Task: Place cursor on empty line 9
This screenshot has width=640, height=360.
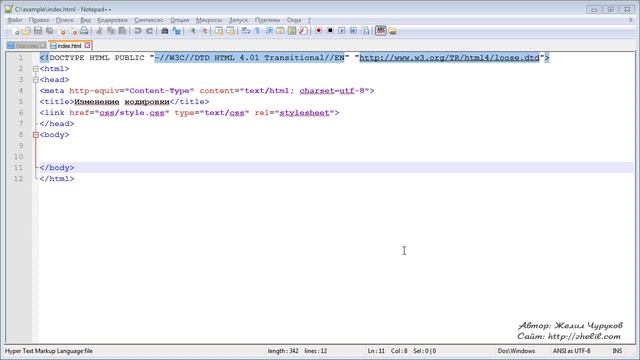Action: pos(335,146)
